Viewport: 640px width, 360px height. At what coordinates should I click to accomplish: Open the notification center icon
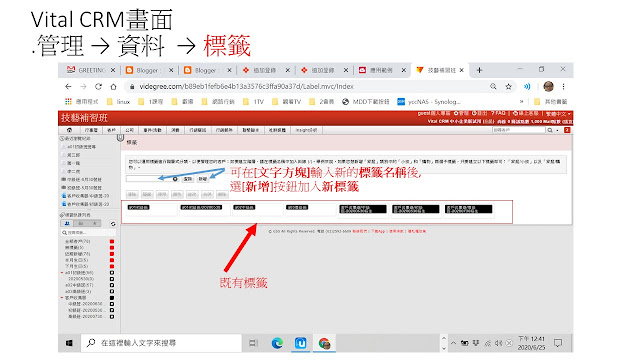coord(558,343)
